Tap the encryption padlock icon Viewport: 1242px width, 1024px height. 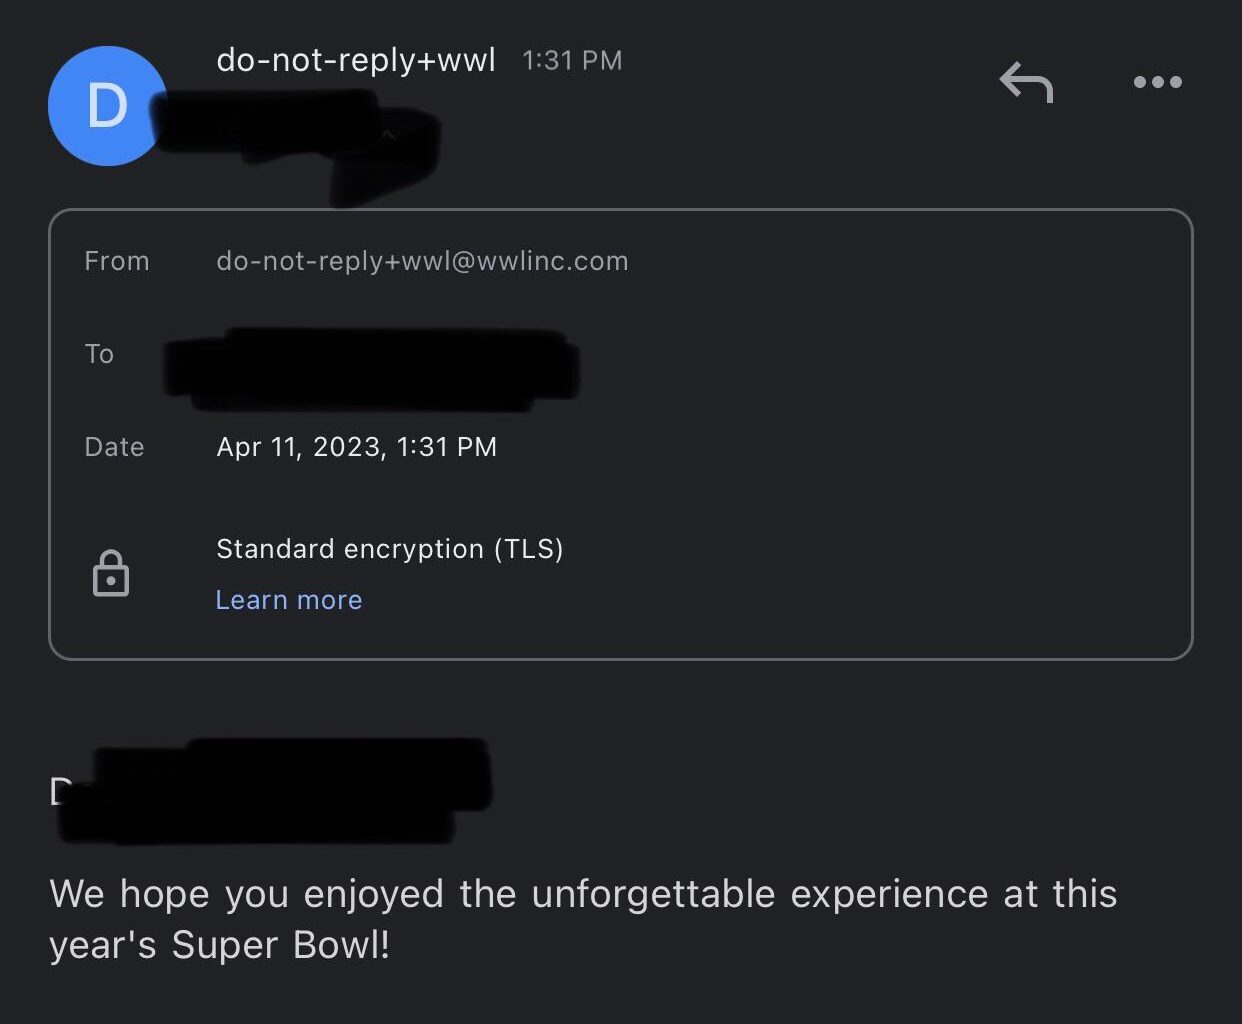(x=111, y=574)
